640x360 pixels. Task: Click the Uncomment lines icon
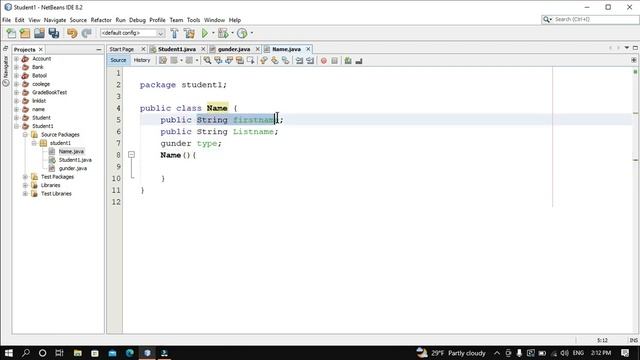(x=359, y=60)
